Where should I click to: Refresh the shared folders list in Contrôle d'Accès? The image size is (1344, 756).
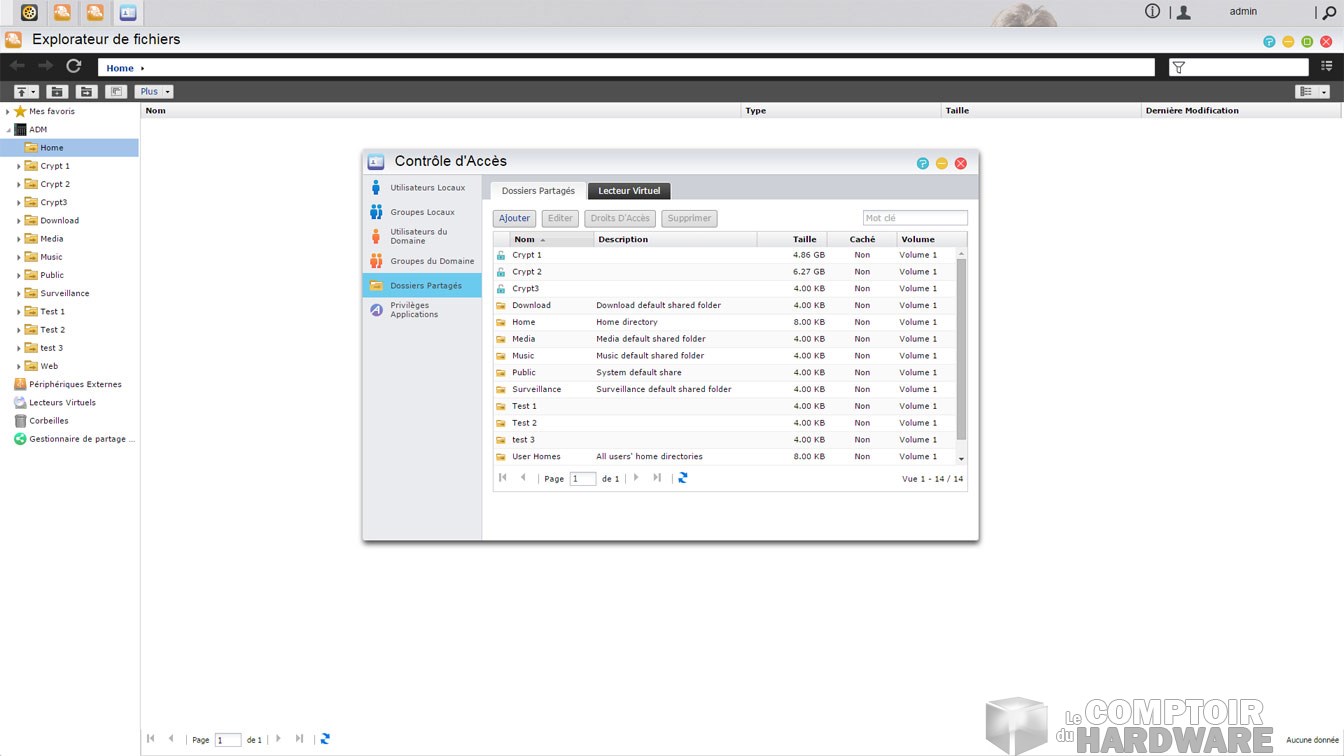pos(683,478)
